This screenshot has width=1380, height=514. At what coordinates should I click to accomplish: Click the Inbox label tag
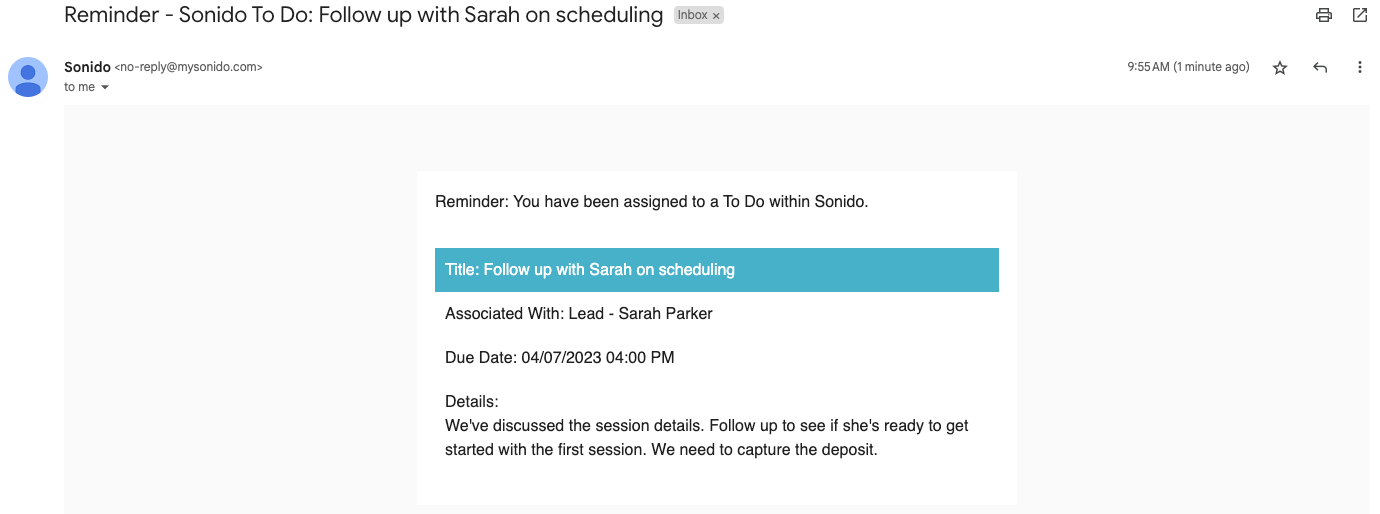tap(692, 16)
